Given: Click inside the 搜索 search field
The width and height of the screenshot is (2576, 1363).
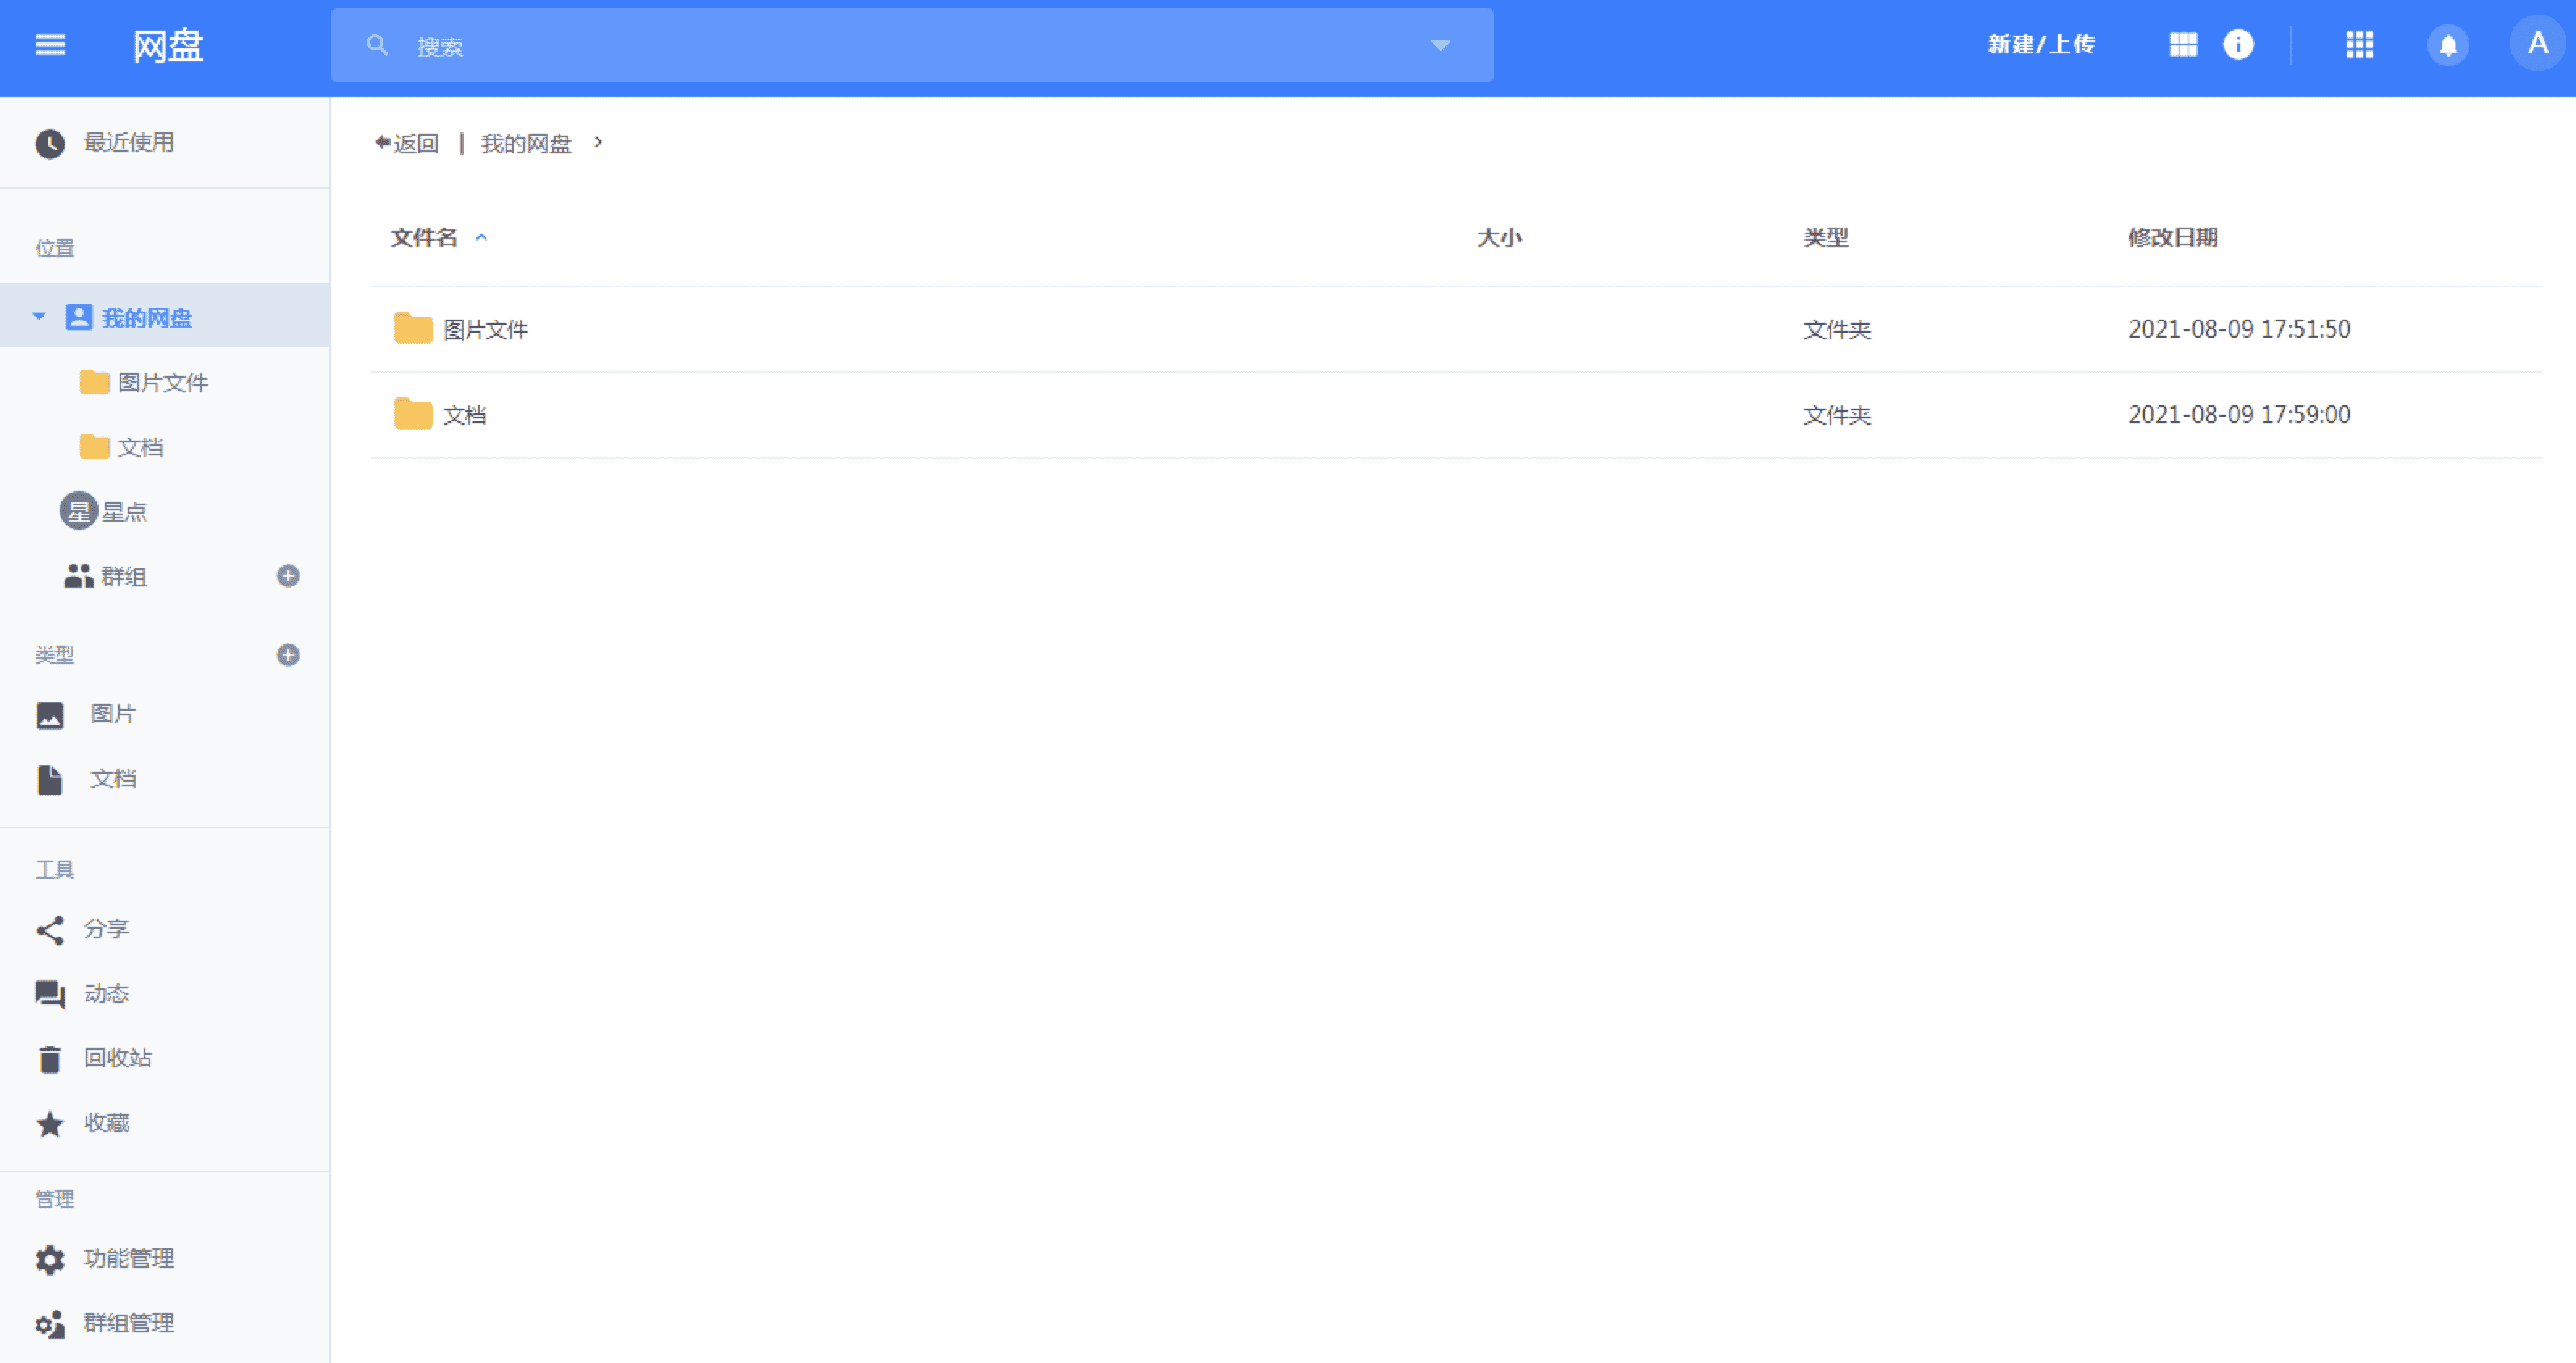Looking at the screenshot, I should 900,46.
